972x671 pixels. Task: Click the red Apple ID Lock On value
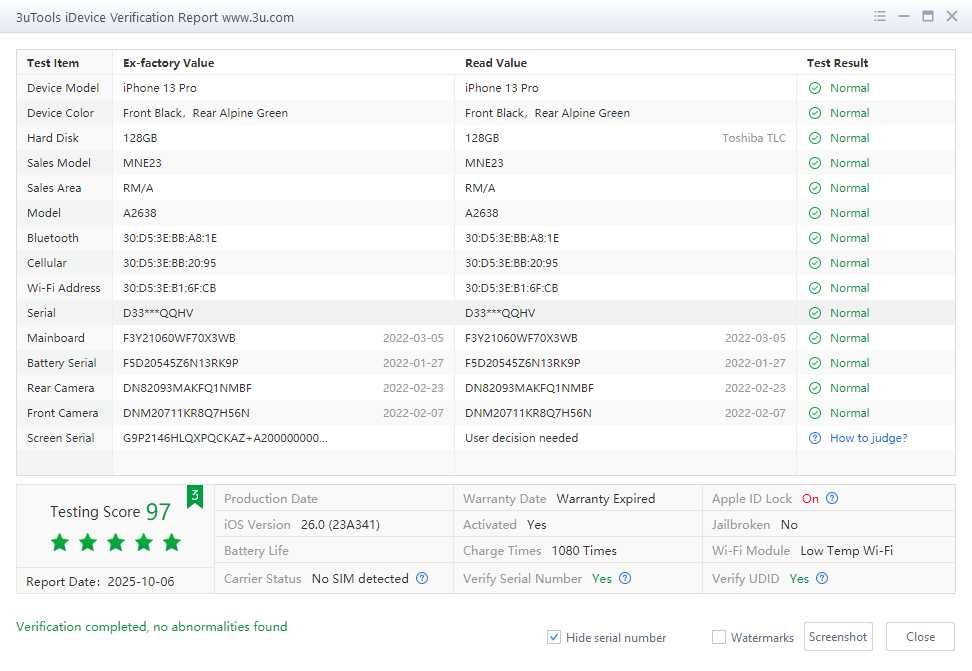tap(810, 499)
